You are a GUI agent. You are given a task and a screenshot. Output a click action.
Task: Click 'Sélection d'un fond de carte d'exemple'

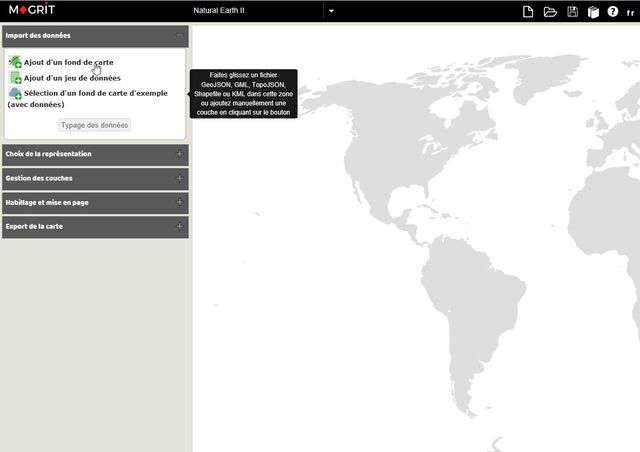tap(95, 93)
